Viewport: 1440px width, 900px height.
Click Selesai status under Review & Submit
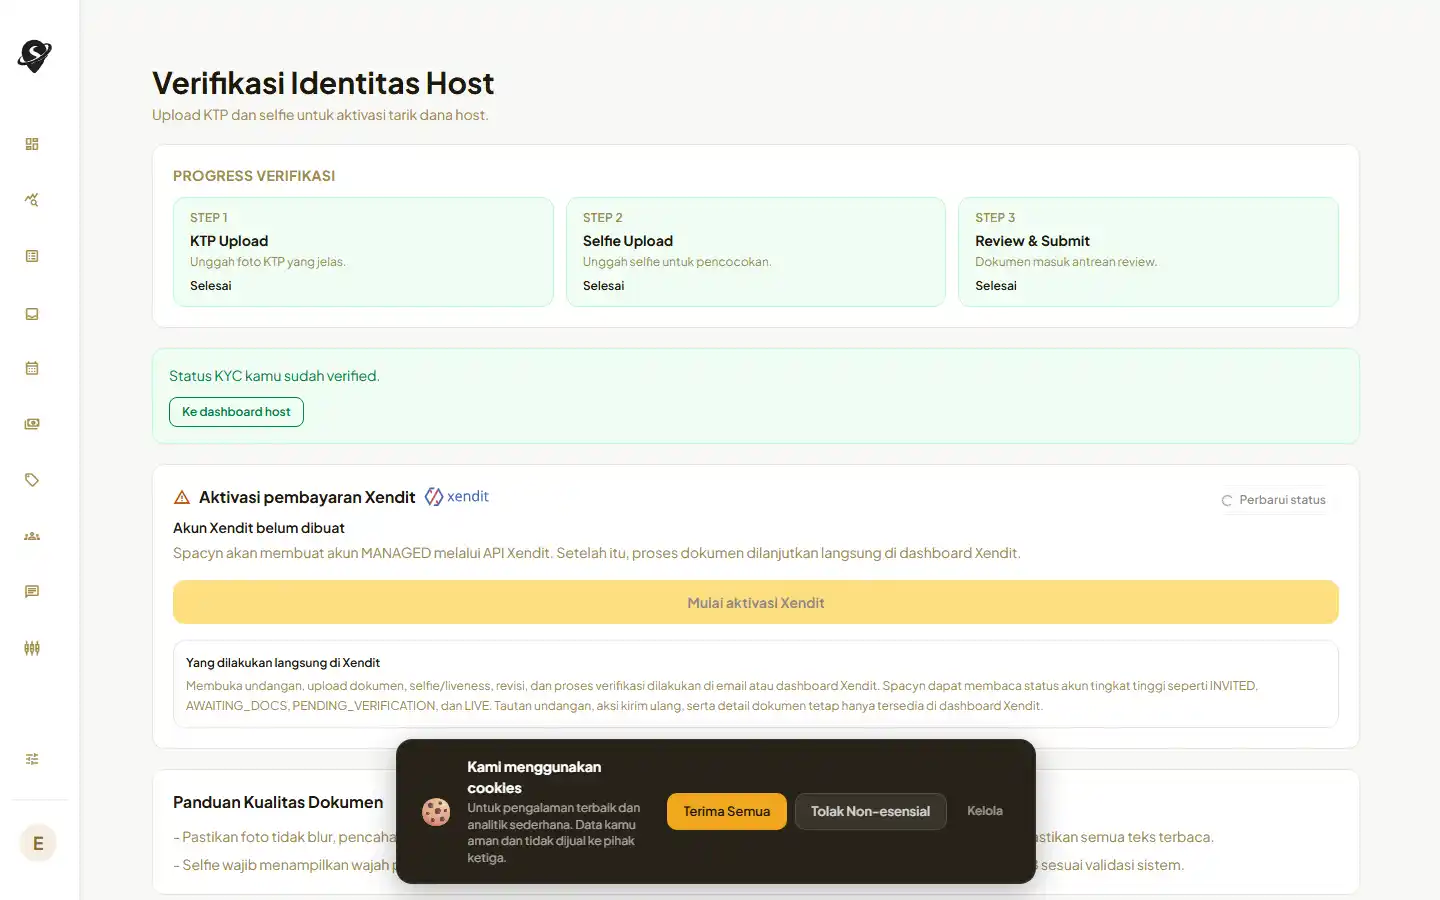[996, 286]
